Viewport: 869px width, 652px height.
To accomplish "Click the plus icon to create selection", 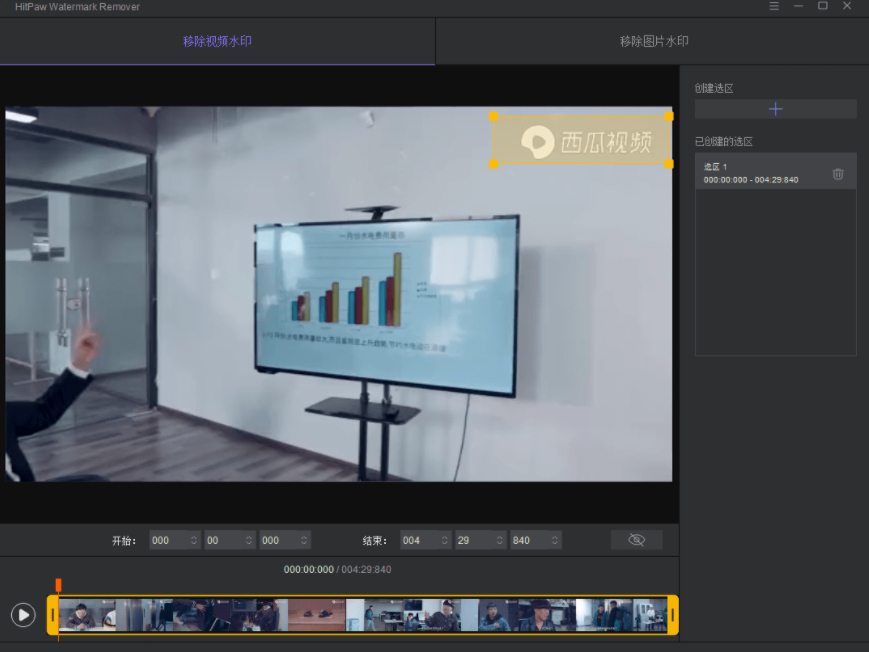I will pyautogui.click(x=775, y=109).
